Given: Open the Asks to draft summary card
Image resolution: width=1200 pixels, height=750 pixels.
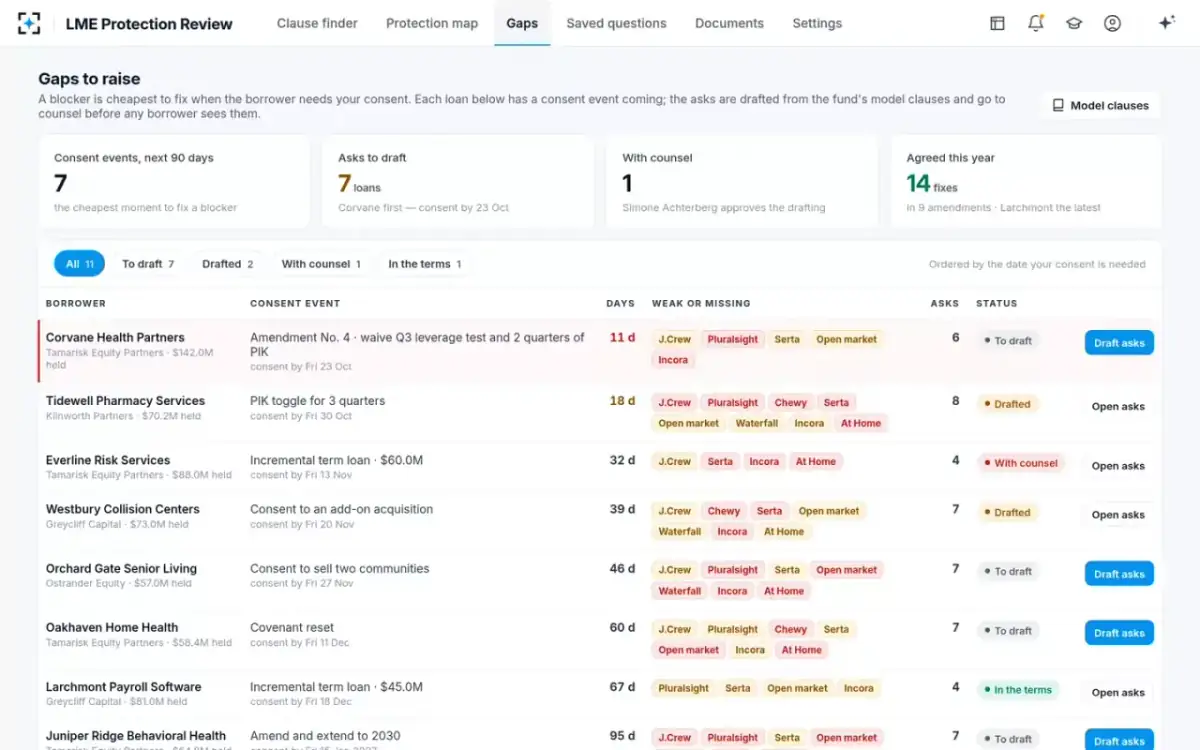Looking at the screenshot, I should [x=458, y=182].
